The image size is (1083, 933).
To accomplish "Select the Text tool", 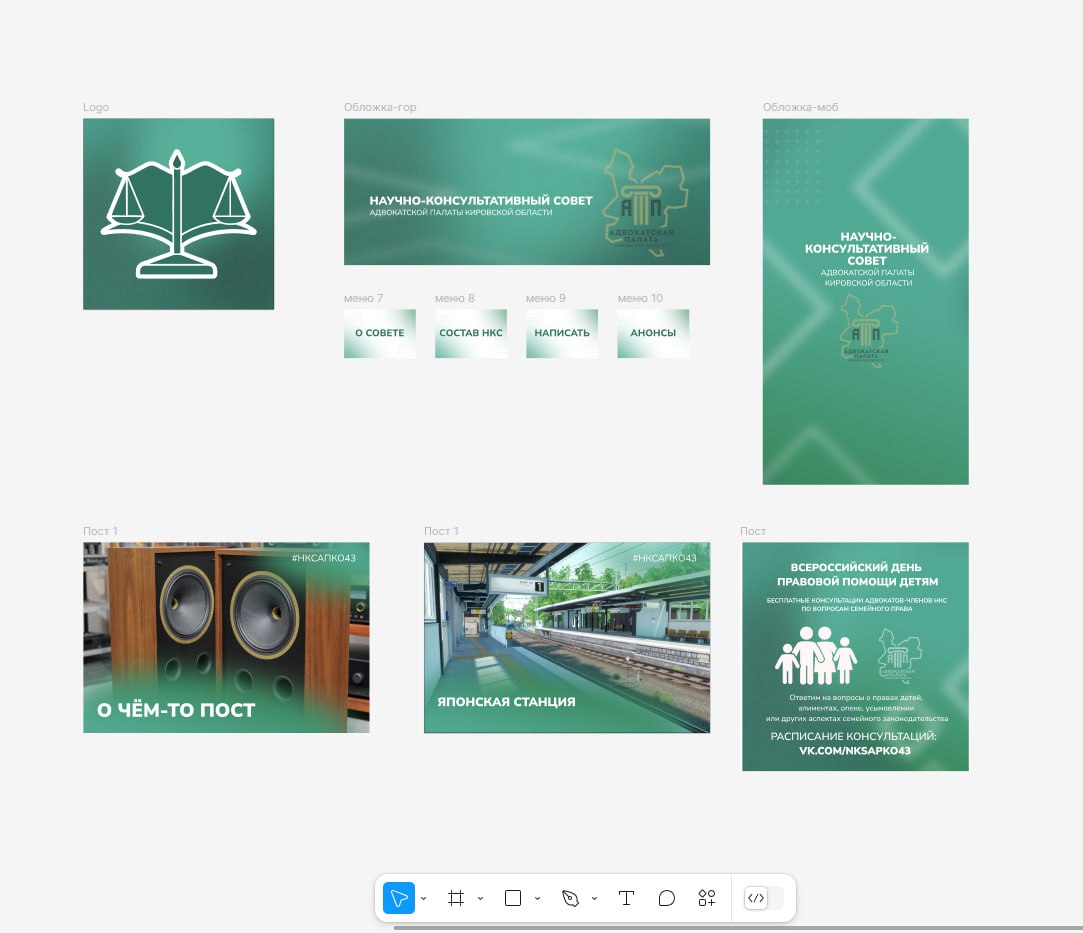I will [626, 898].
